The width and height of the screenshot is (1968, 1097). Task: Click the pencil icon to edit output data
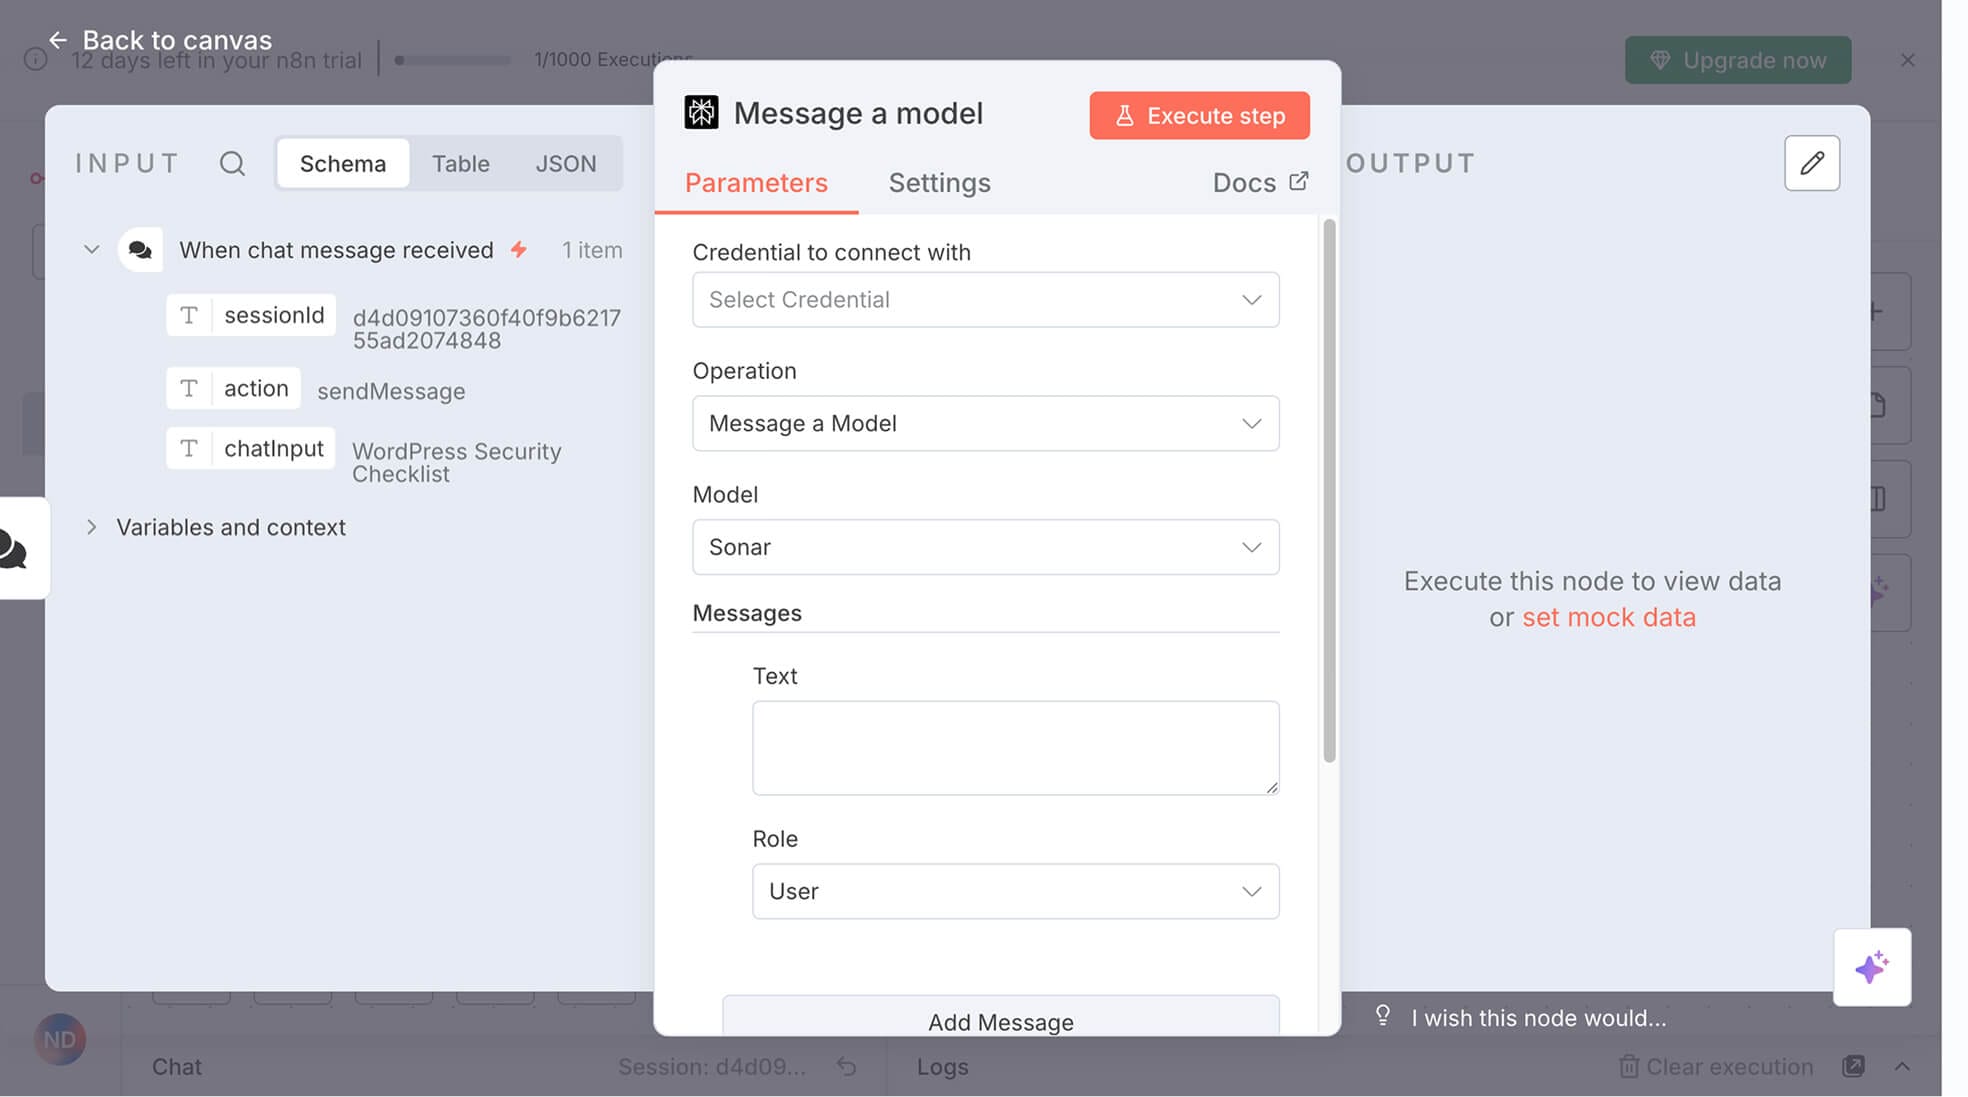click(1811, 163)
